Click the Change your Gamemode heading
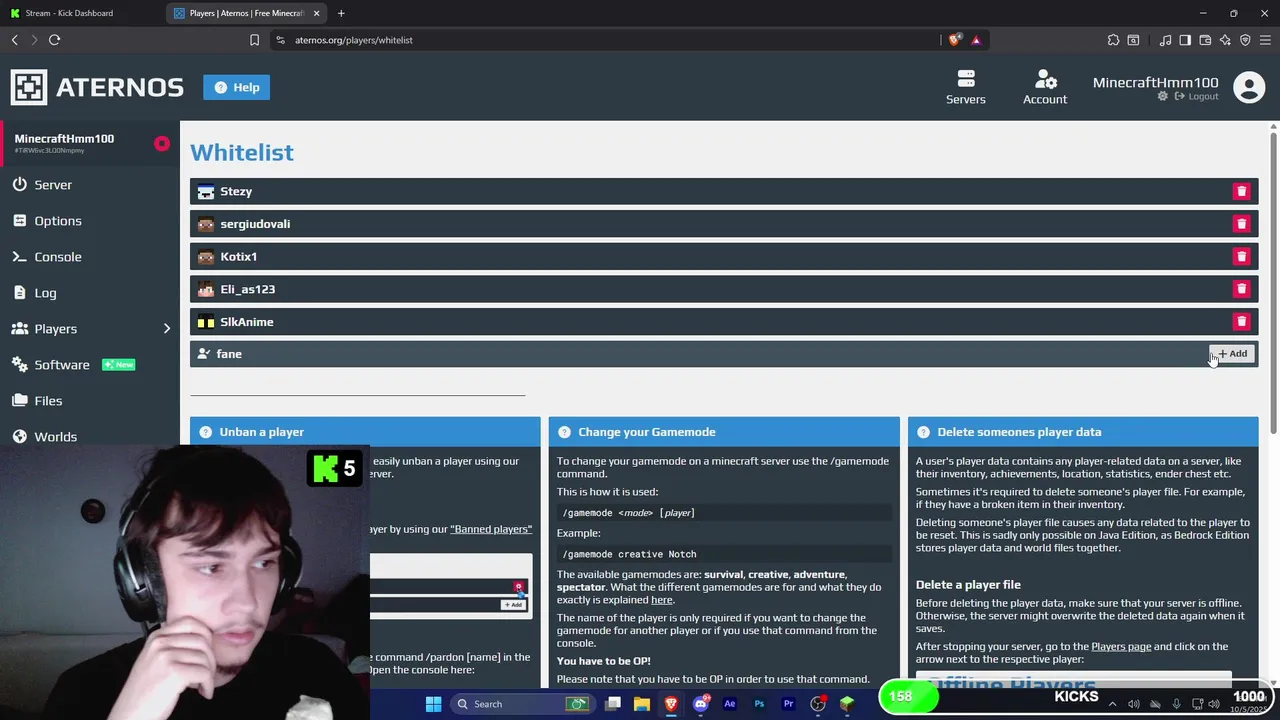1280x720 pixels. pos(647,432)
